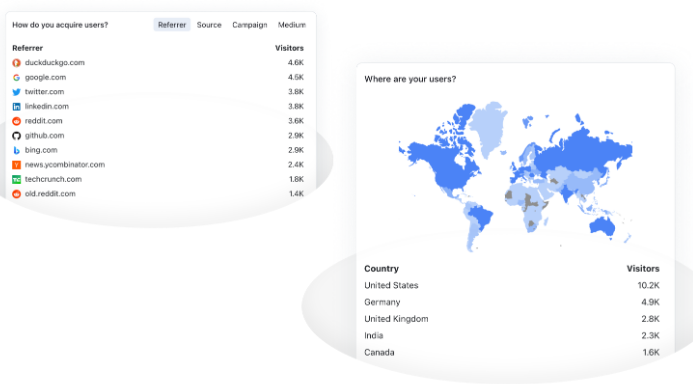Open the duckduckgo.com referrer link
Viewport: 693px width, 385px height.
54,63
